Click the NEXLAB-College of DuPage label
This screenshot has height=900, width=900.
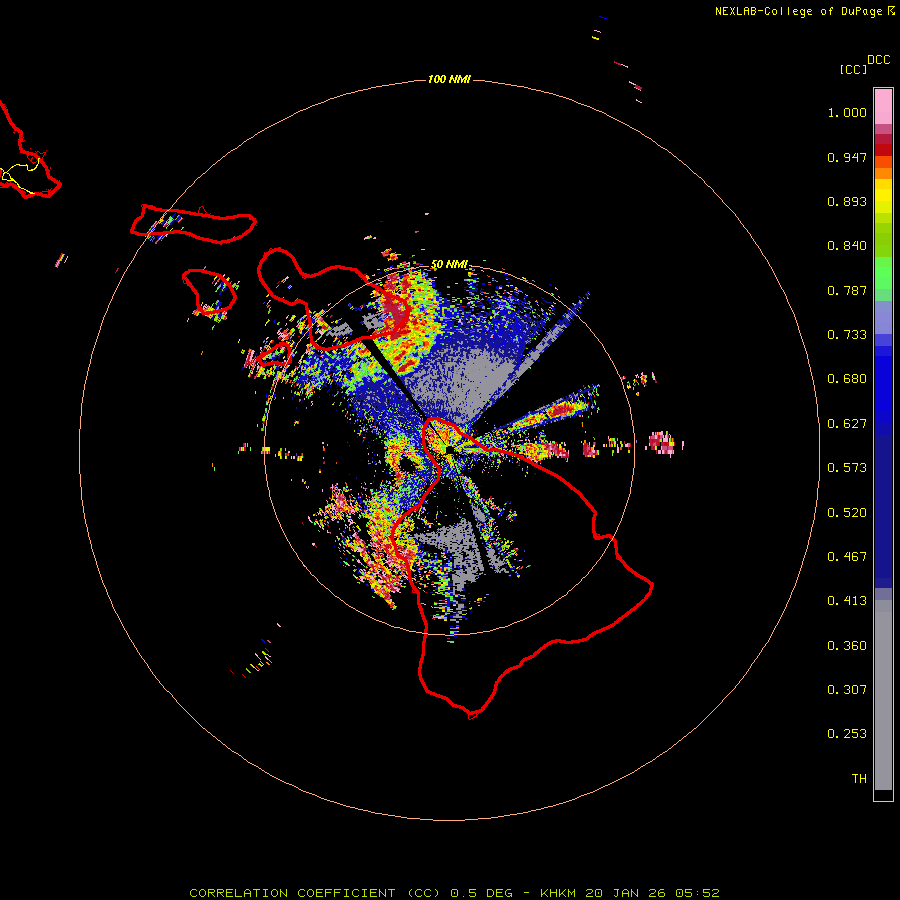pos(804,11)
